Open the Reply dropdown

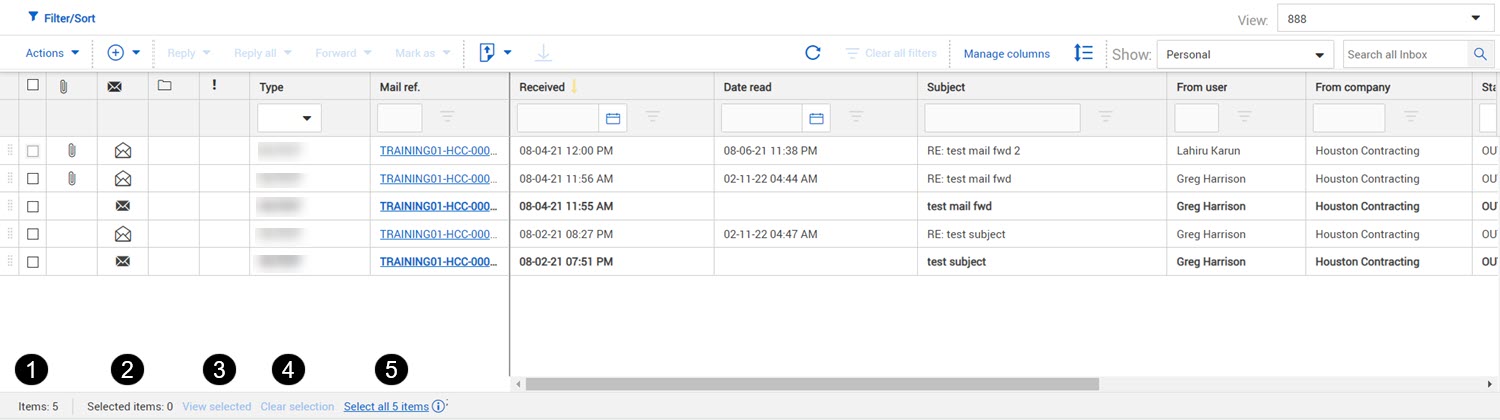(x=189, y=53)
